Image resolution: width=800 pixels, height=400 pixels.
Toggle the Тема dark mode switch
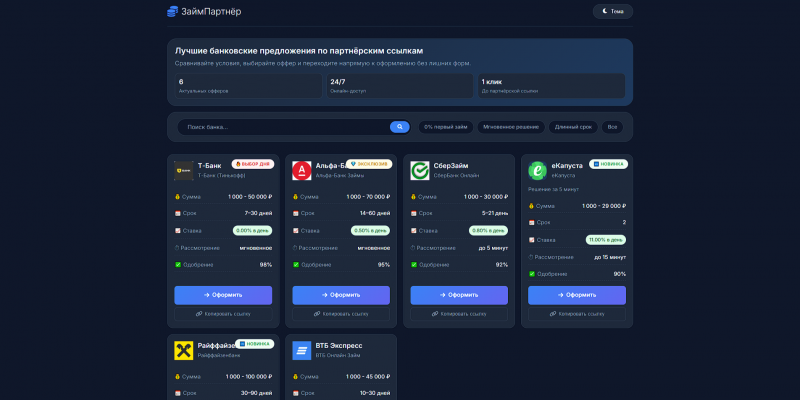click(613, 11)
